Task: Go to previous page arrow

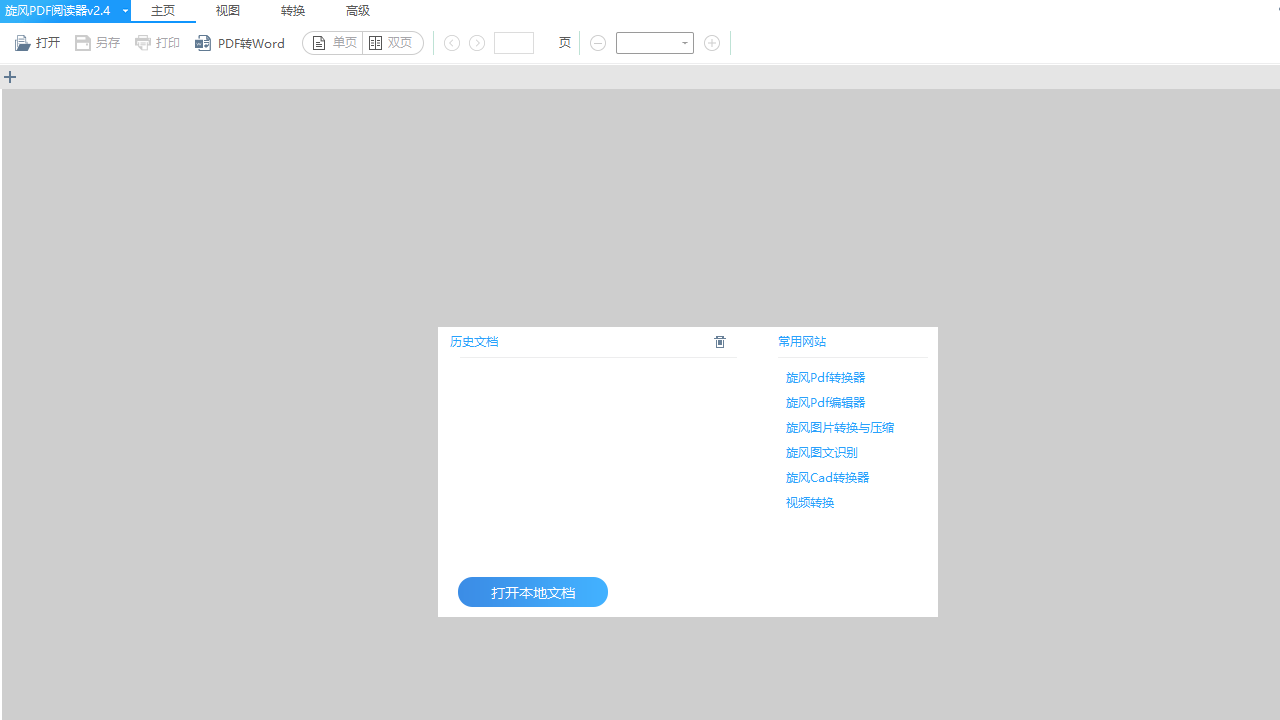Action: point(452,43)
